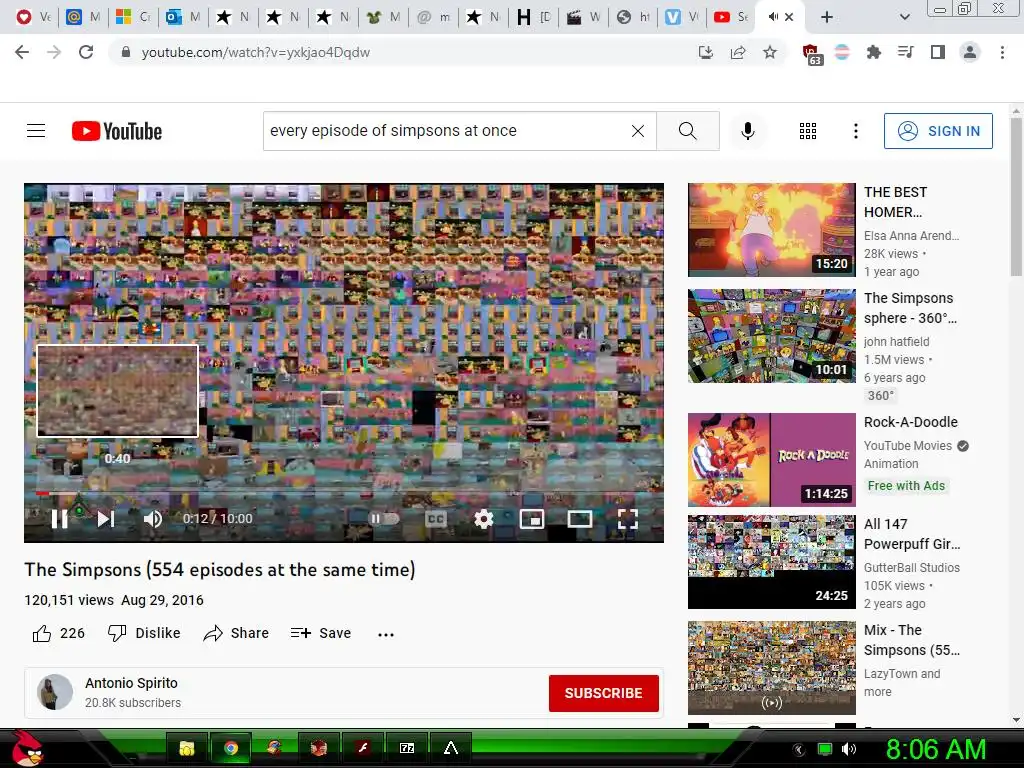Image resolution: width=1024 pixels, height=768 pixels.
Task: Open the Chrome three-dot menu
Action: [1002, 52]
